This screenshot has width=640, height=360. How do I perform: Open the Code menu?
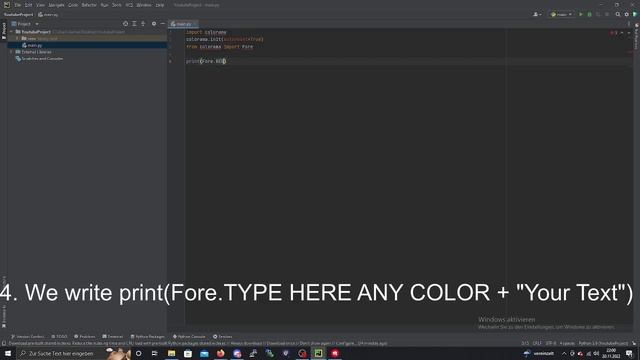click(x=73, y=5)
